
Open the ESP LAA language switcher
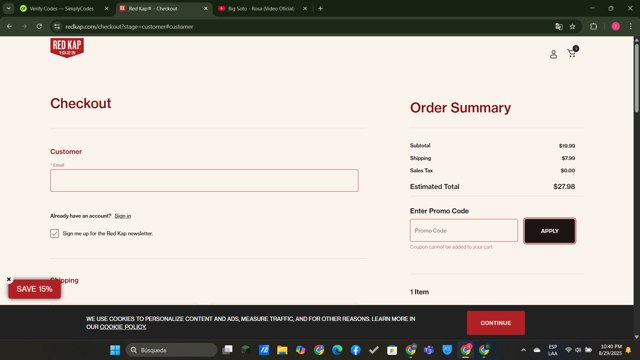(x=553, y=350)
